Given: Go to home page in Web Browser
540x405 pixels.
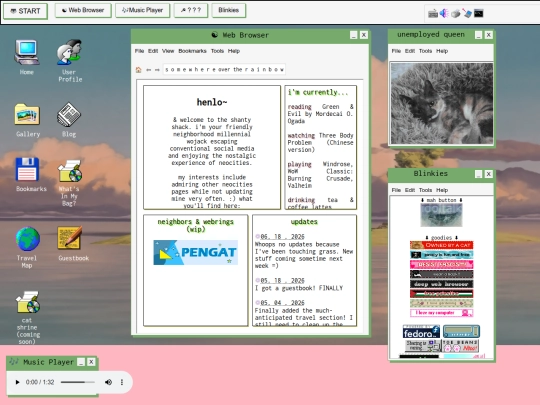Looking at the screenshot, I should (138, 70).
